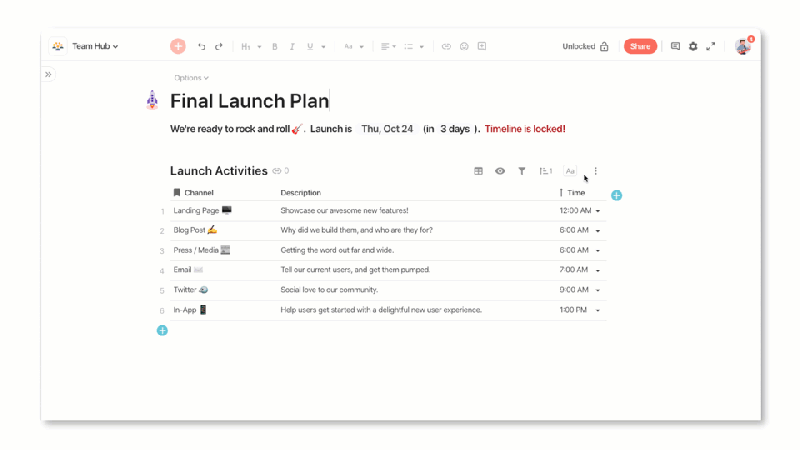Image resolution: width=800 pixels, height=450 pixels.
Task: Toggle column visibility with the eye icon
Action: [500, 171]
